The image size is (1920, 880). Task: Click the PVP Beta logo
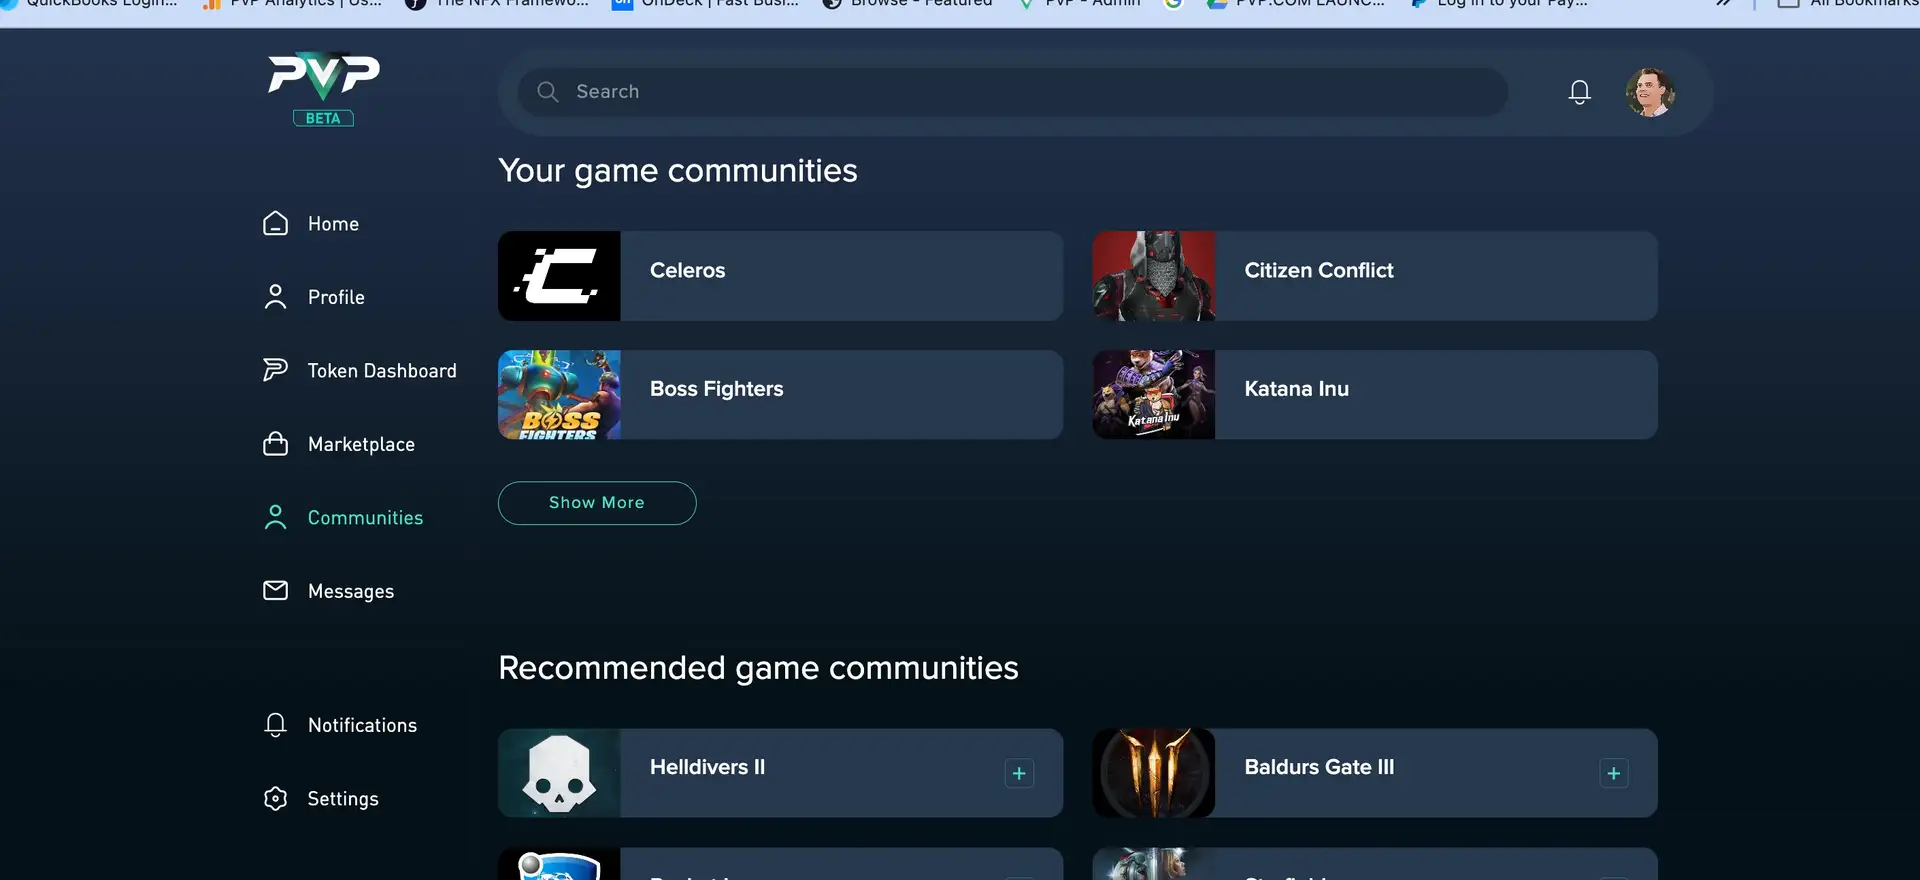coord(323,88)
